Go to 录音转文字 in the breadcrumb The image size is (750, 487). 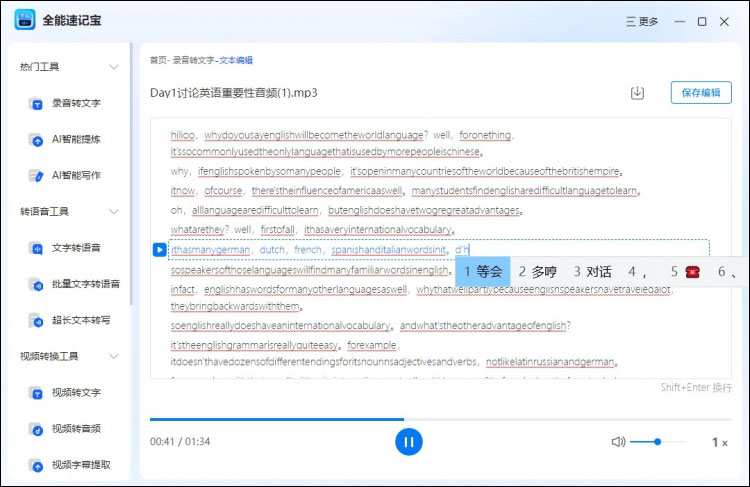point(193,60)
